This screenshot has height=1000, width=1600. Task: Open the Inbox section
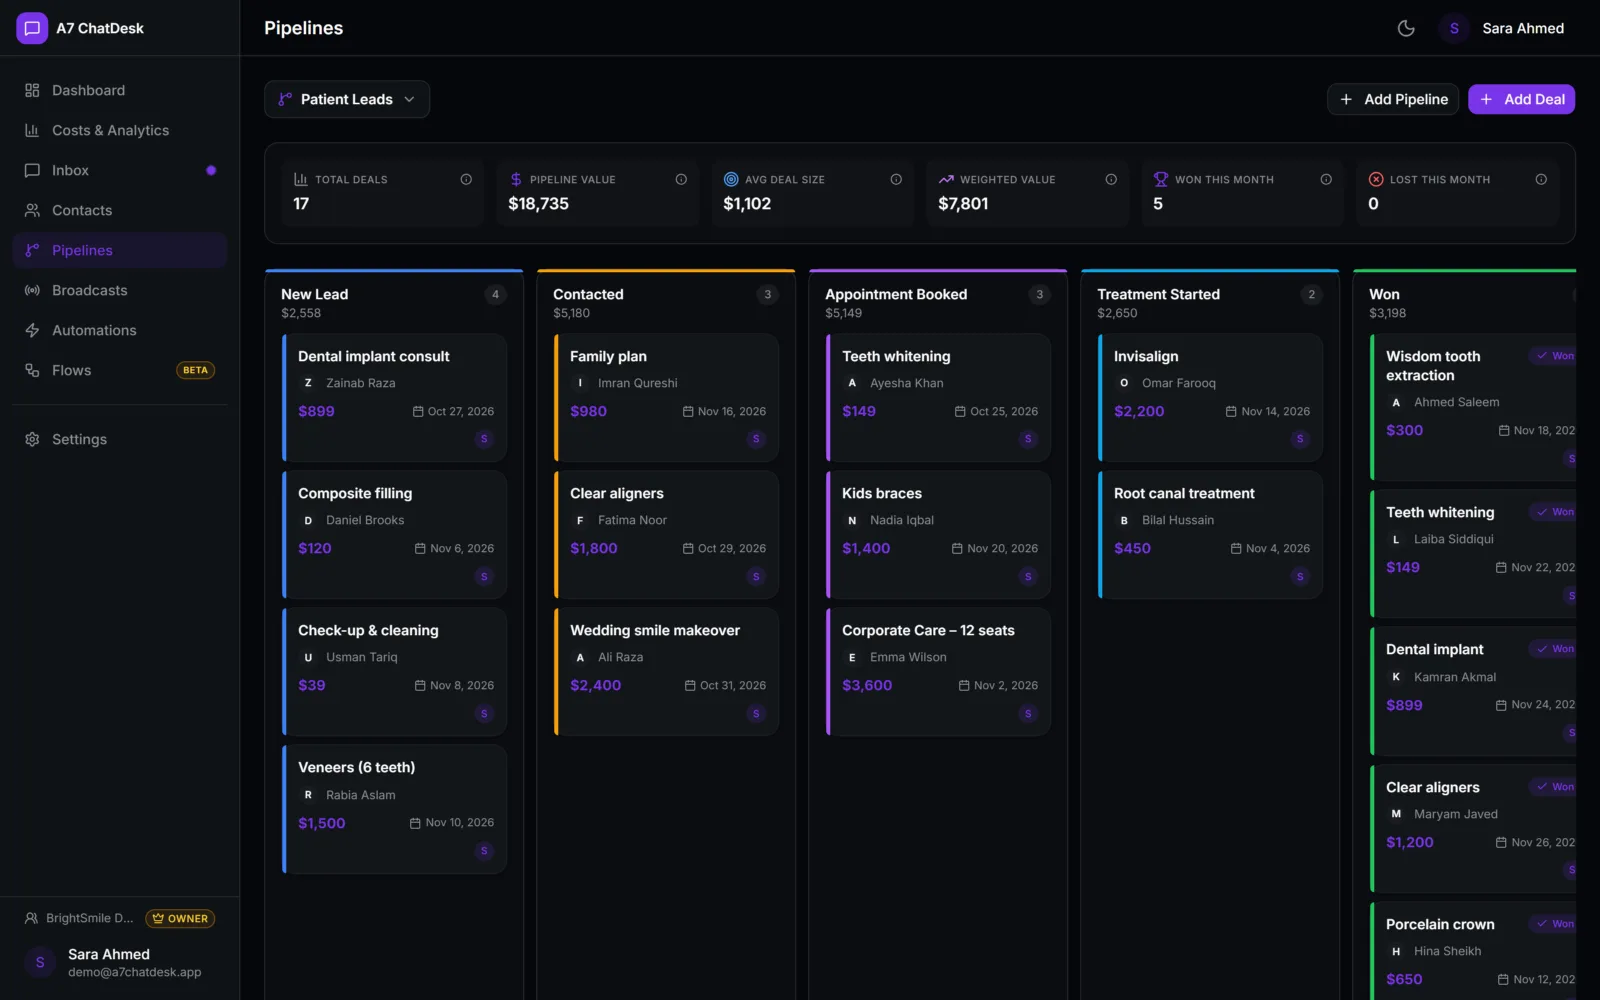pos(120,170)
